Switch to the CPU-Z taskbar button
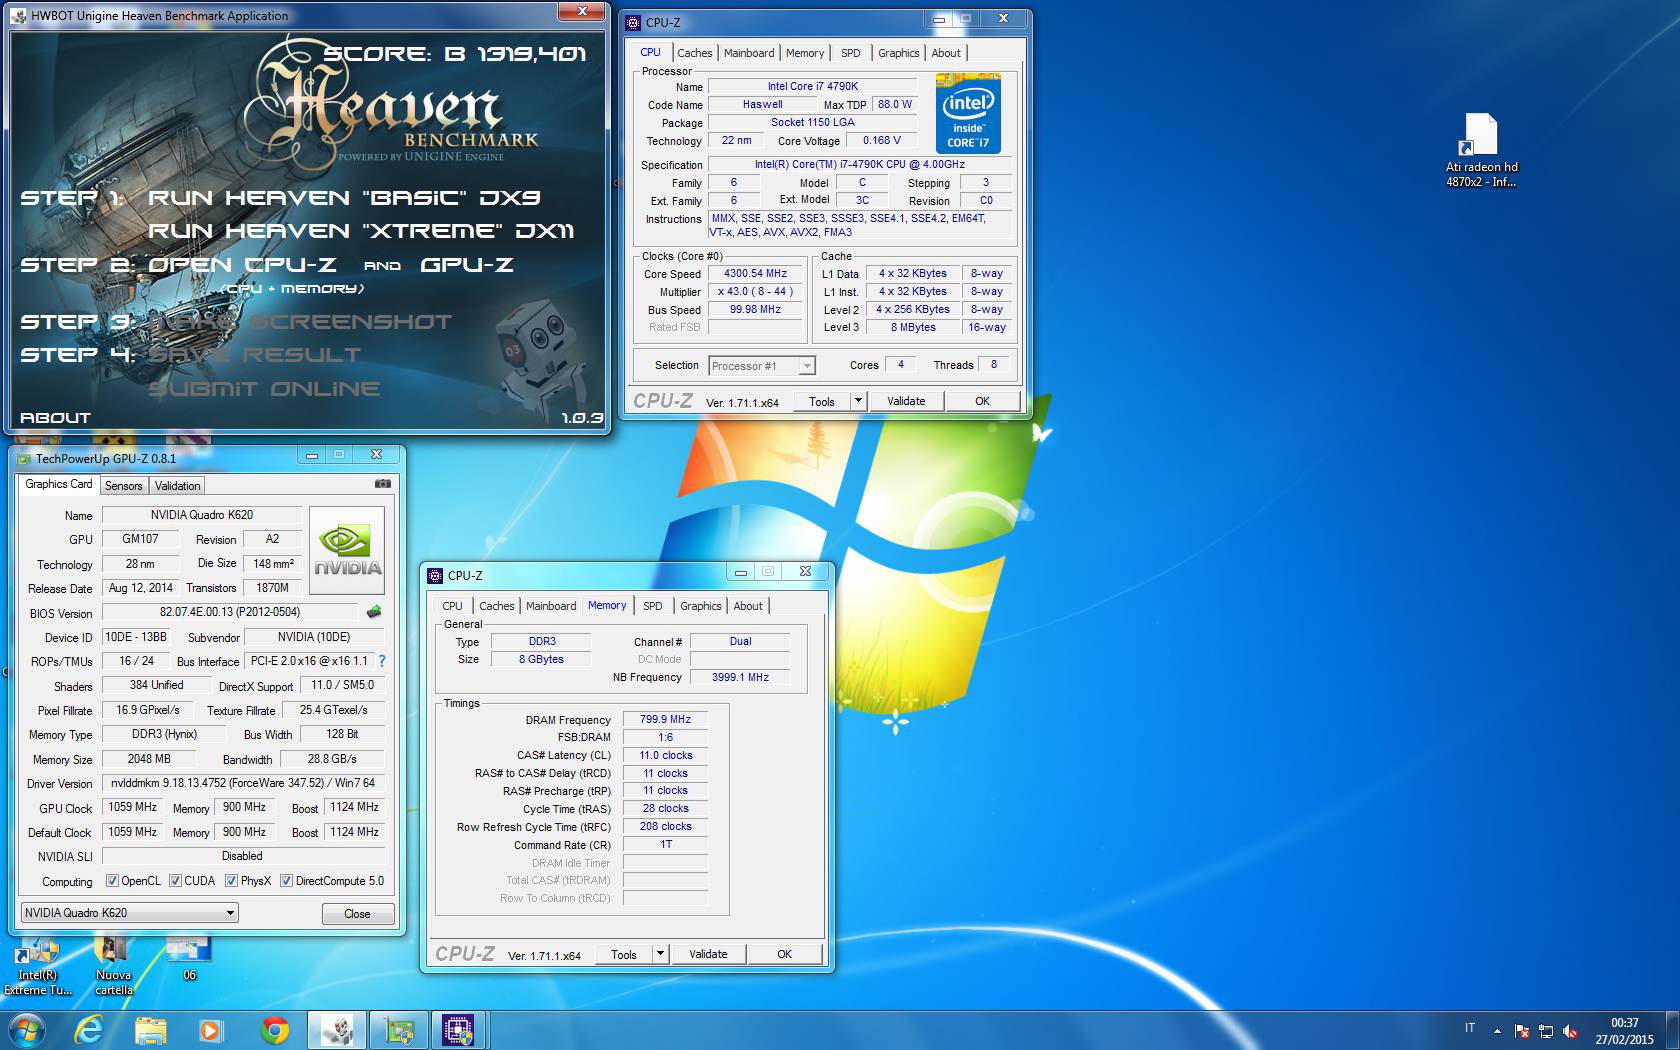Viewport: 1680px width, 1050px height. pos(459,1030)
